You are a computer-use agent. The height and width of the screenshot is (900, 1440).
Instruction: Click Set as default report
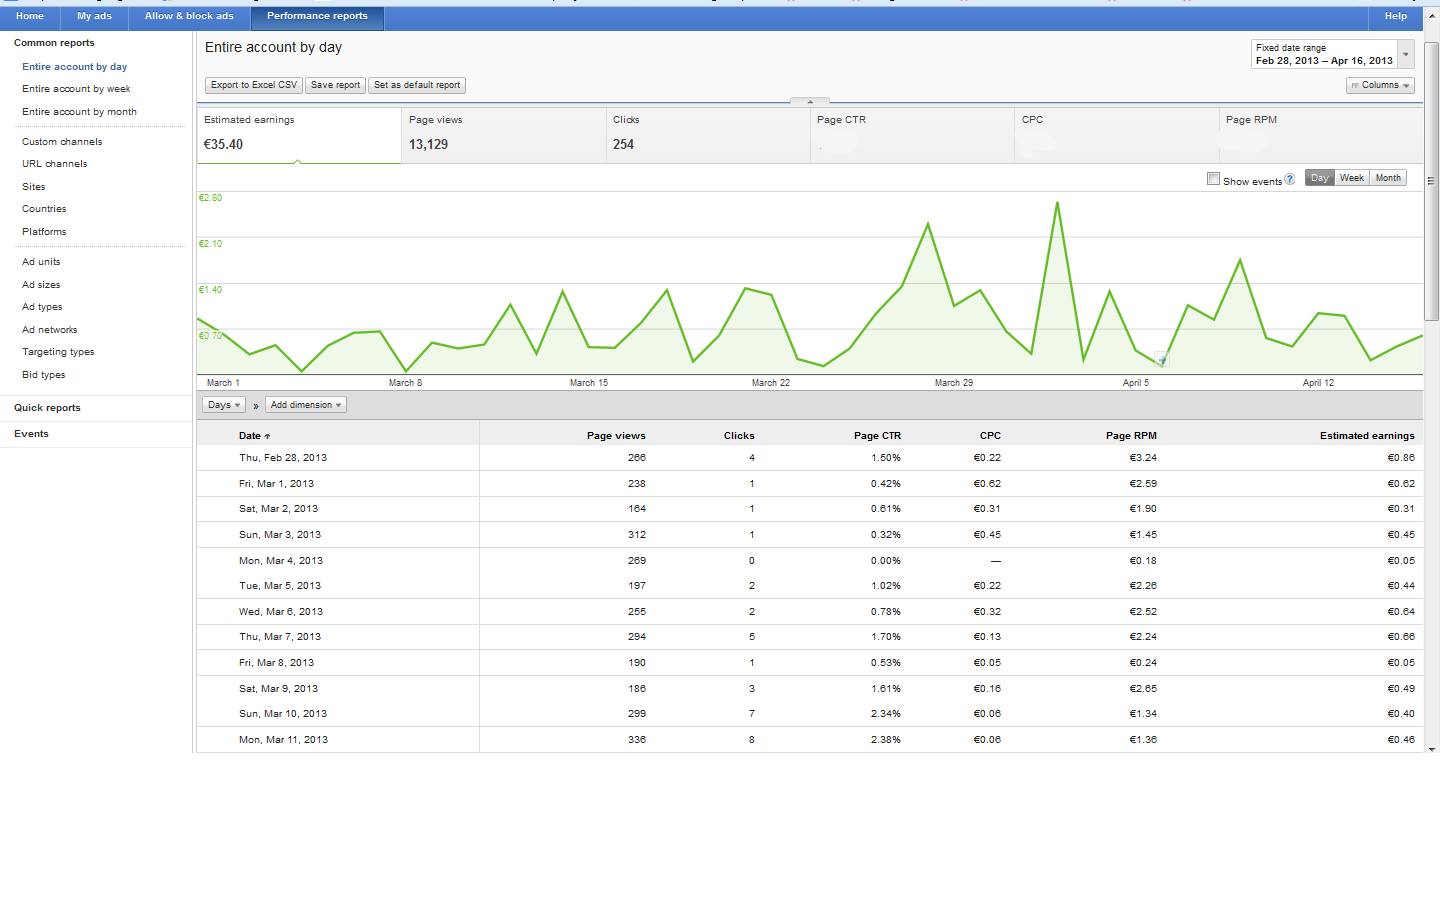point(417,85)
